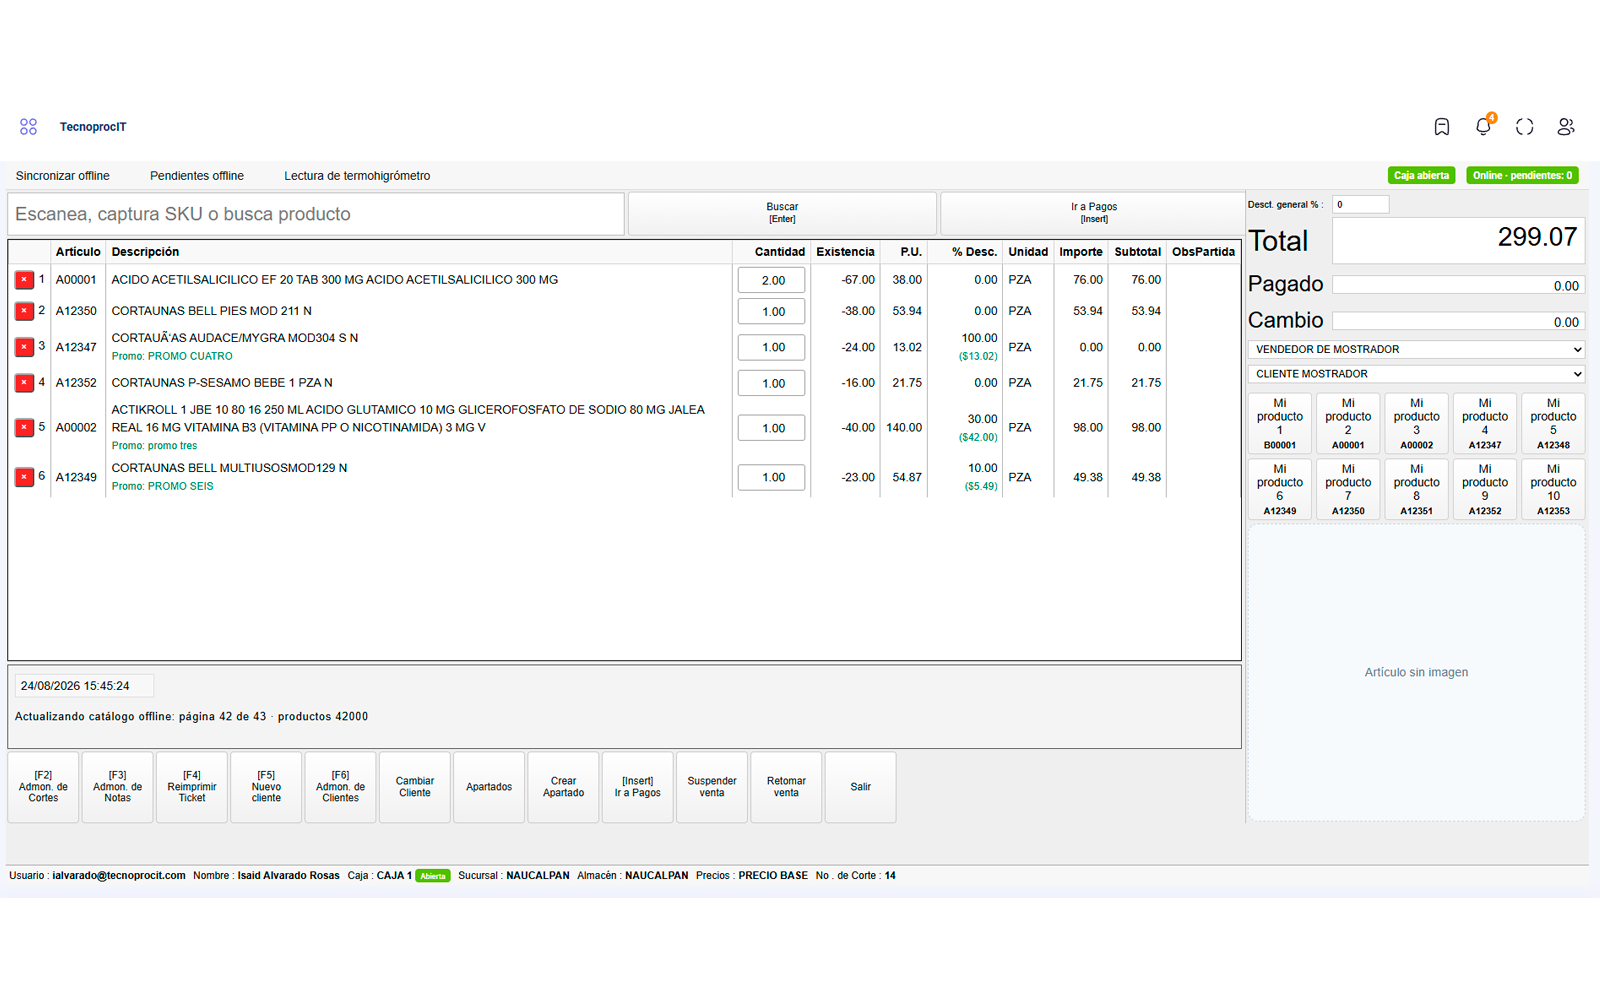This screenshot has width=1600, height=1000.
Task: Click the Buscar [Enter] button
Action: 782,213
